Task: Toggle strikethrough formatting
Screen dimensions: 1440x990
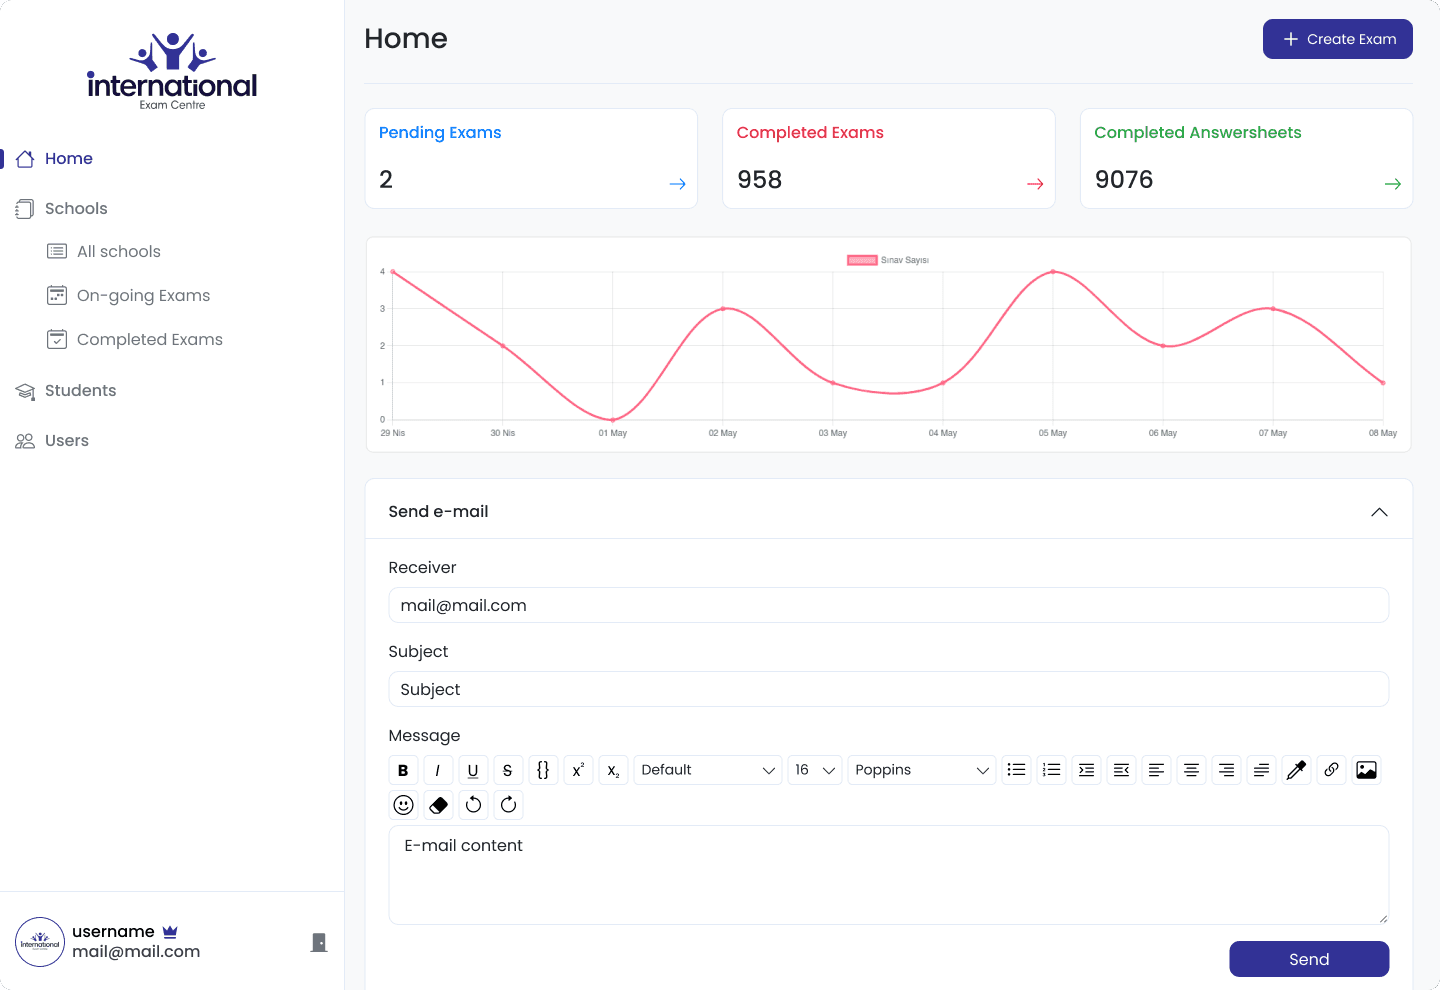Action: click(x=508, y=770)
